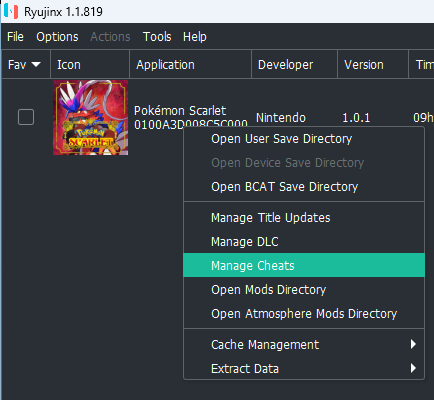Click the Ryujinx logo in the title bar
Viewport: 434px width, 400px height.
pyautogui.click(x=11, y=11)
